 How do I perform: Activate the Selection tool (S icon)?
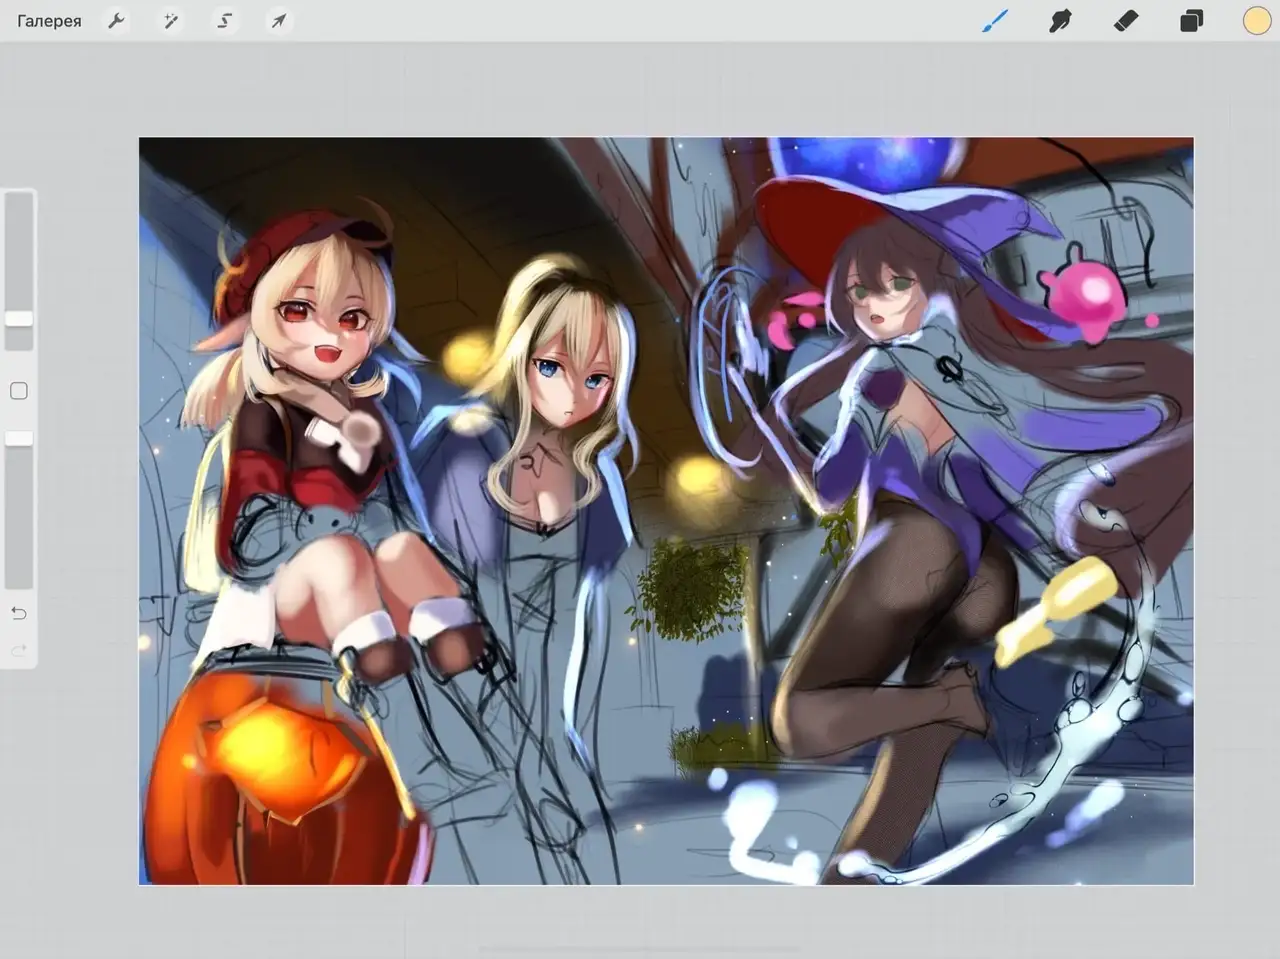(225, 21)
